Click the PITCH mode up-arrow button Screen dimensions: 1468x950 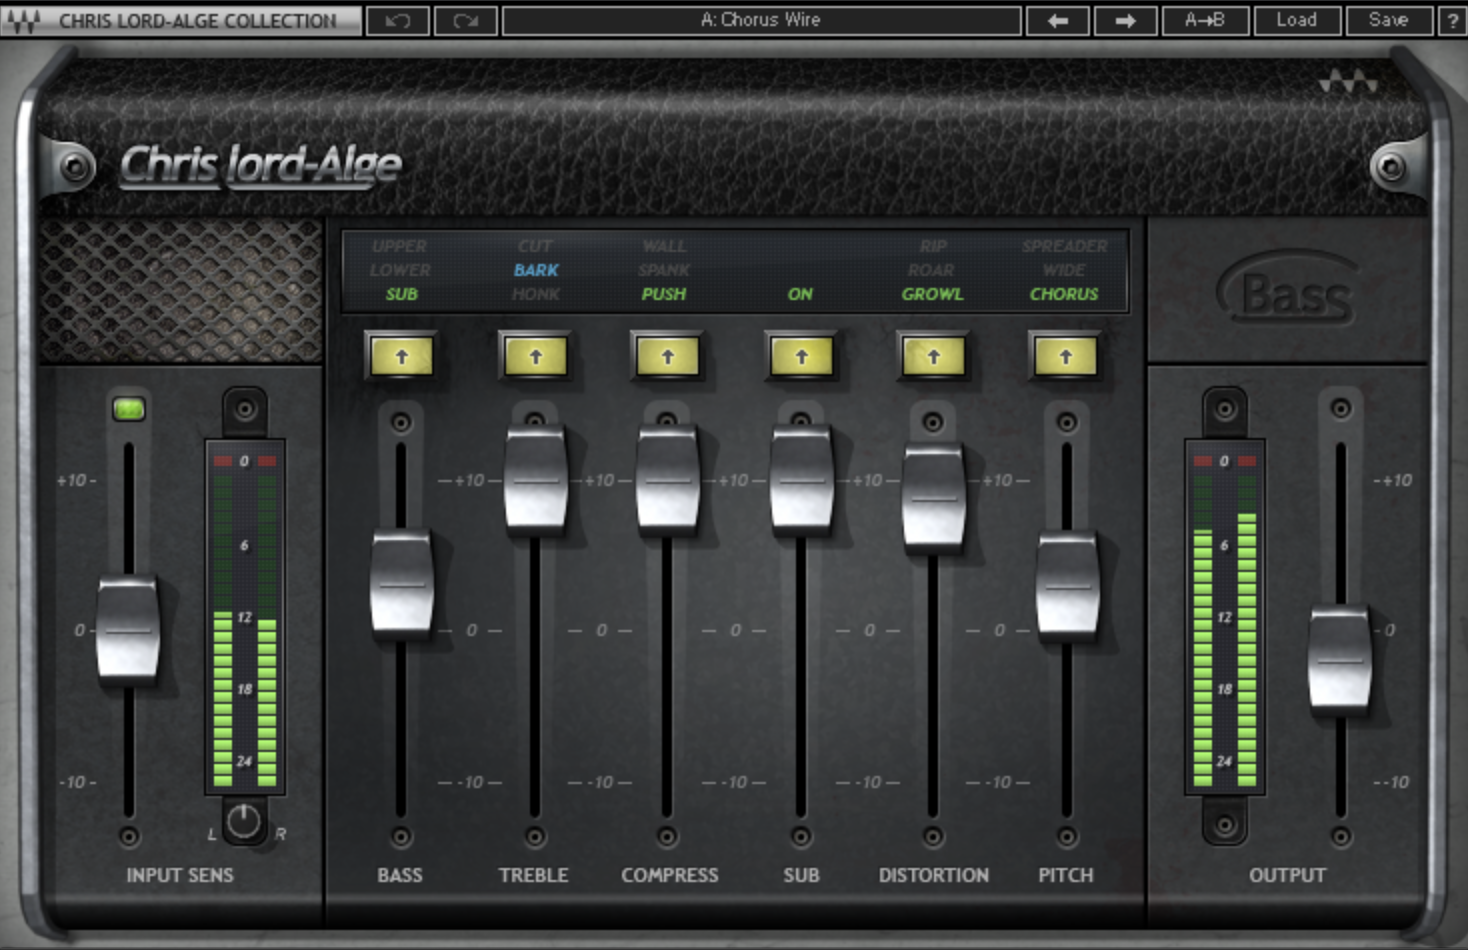click(1065, 357)
